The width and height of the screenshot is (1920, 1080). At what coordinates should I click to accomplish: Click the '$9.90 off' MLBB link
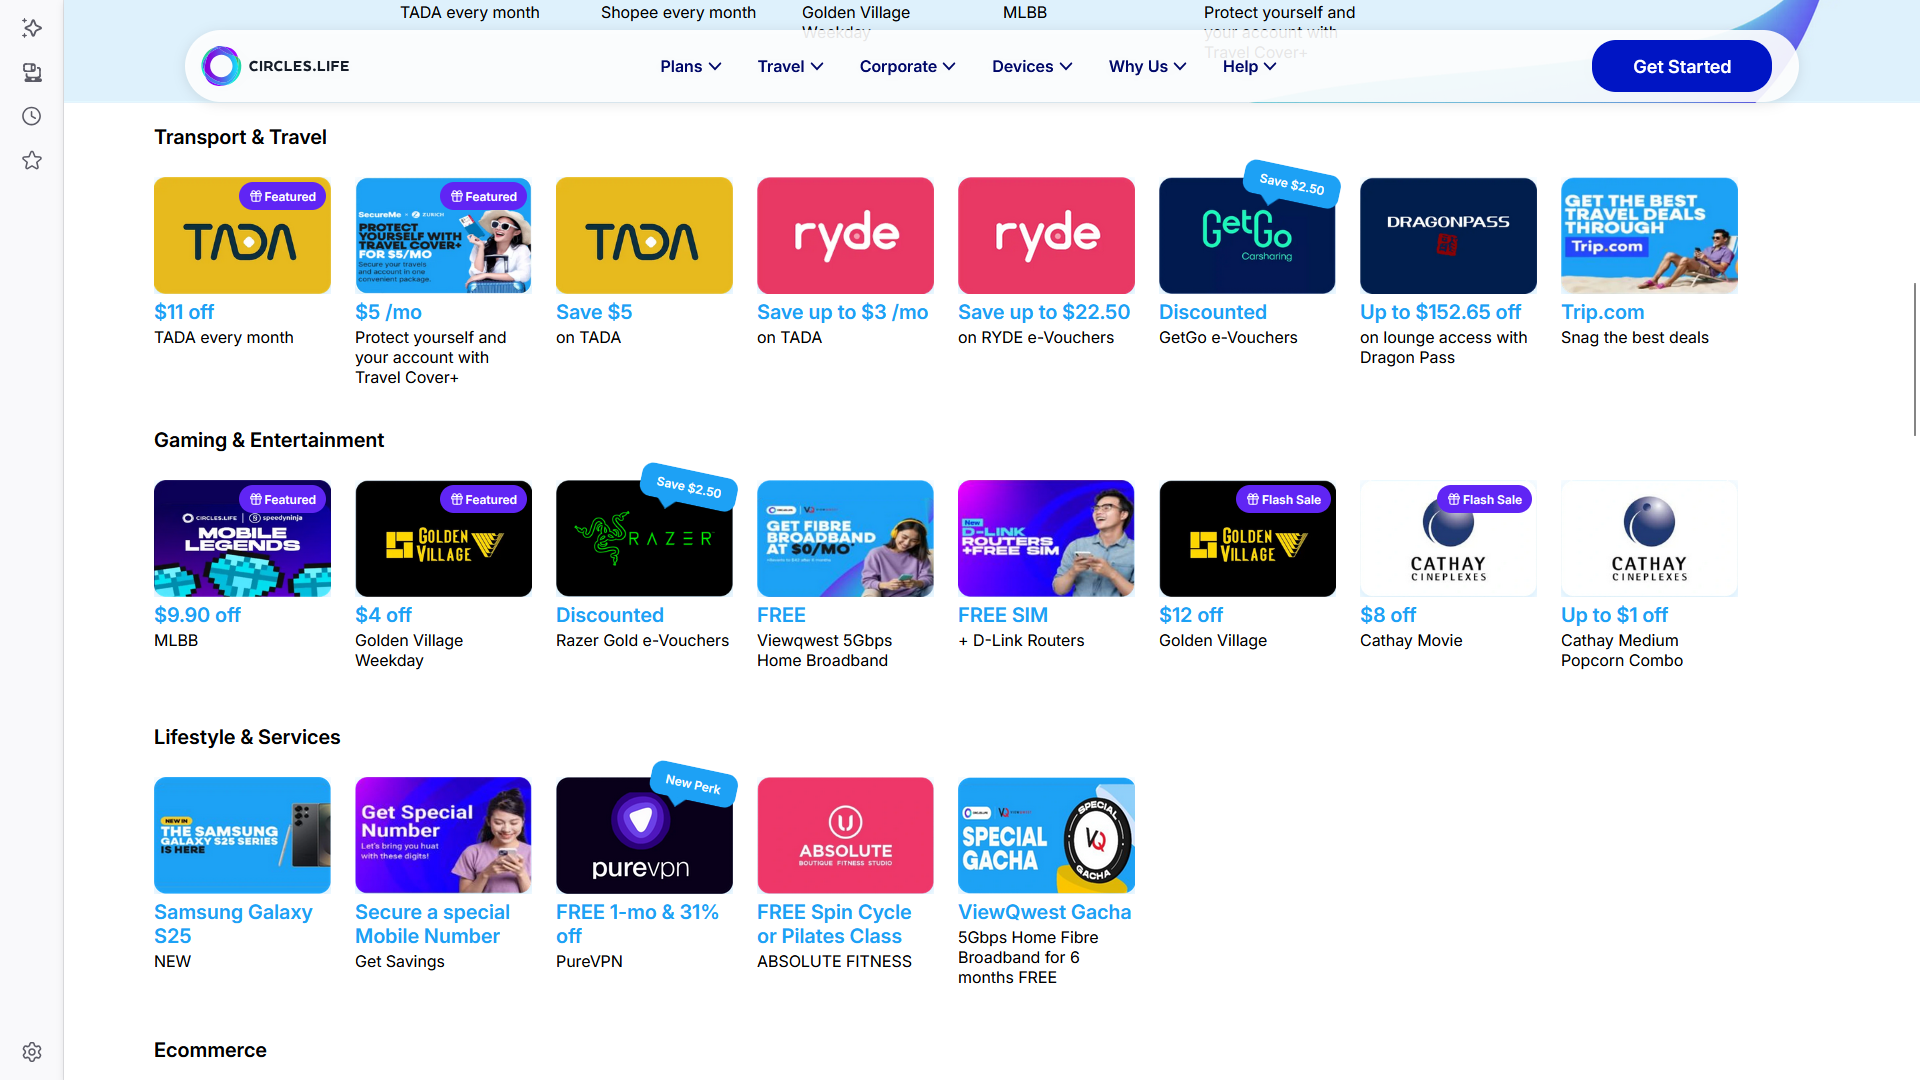[197, 615]
